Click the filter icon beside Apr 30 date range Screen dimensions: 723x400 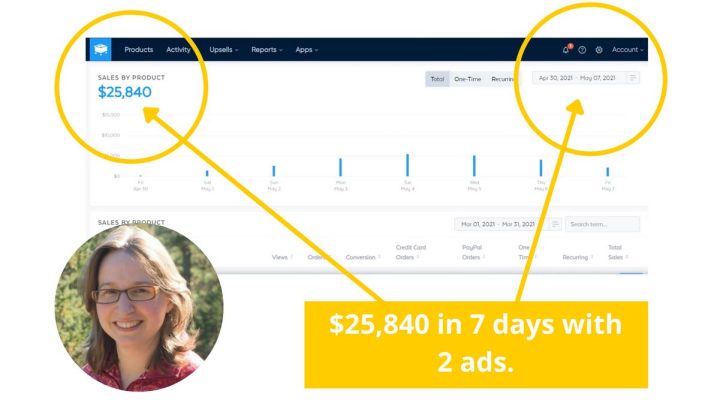(x=633, y=78)
